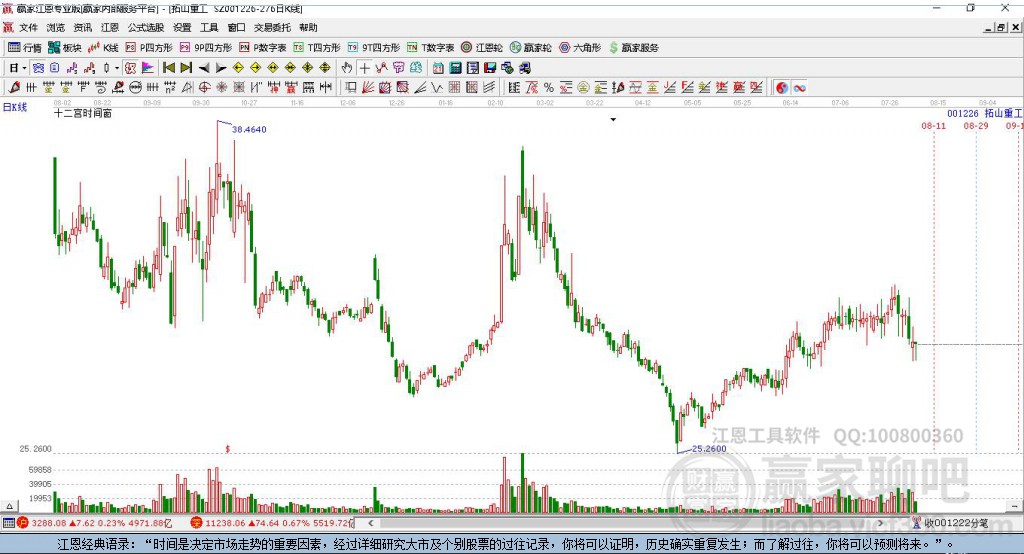Click the keyboard grid icon in status bar
This screenshot has width=1024, height=554.
pos(8,523)
